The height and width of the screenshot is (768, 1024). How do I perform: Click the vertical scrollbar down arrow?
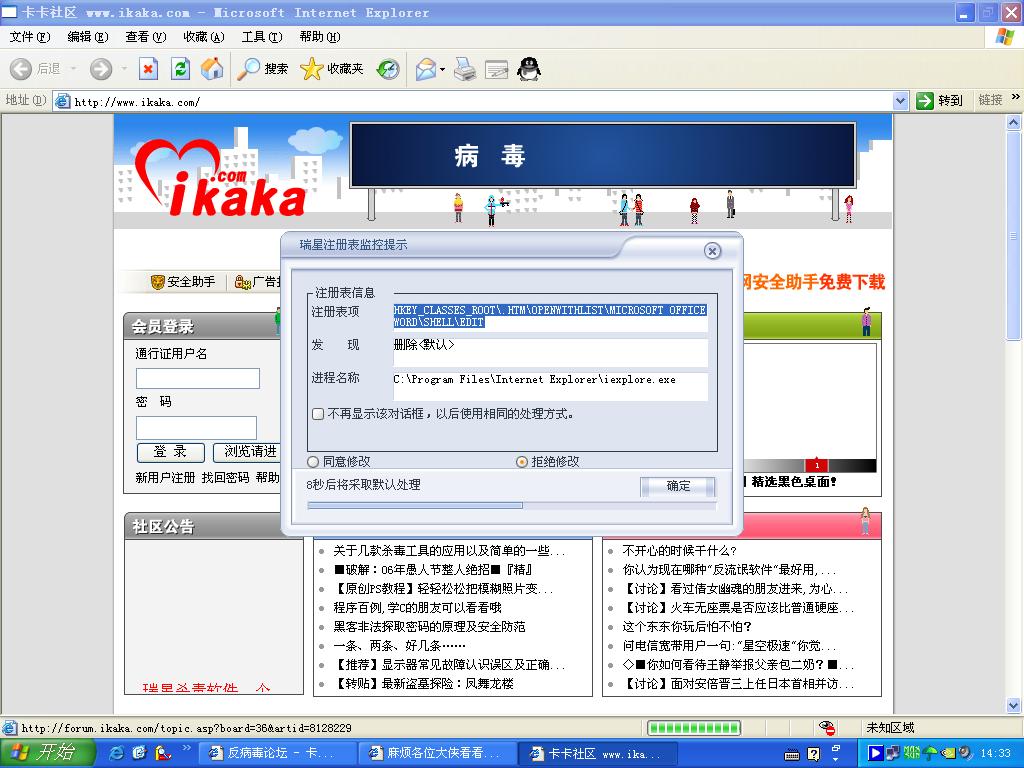pos(1014,705)
